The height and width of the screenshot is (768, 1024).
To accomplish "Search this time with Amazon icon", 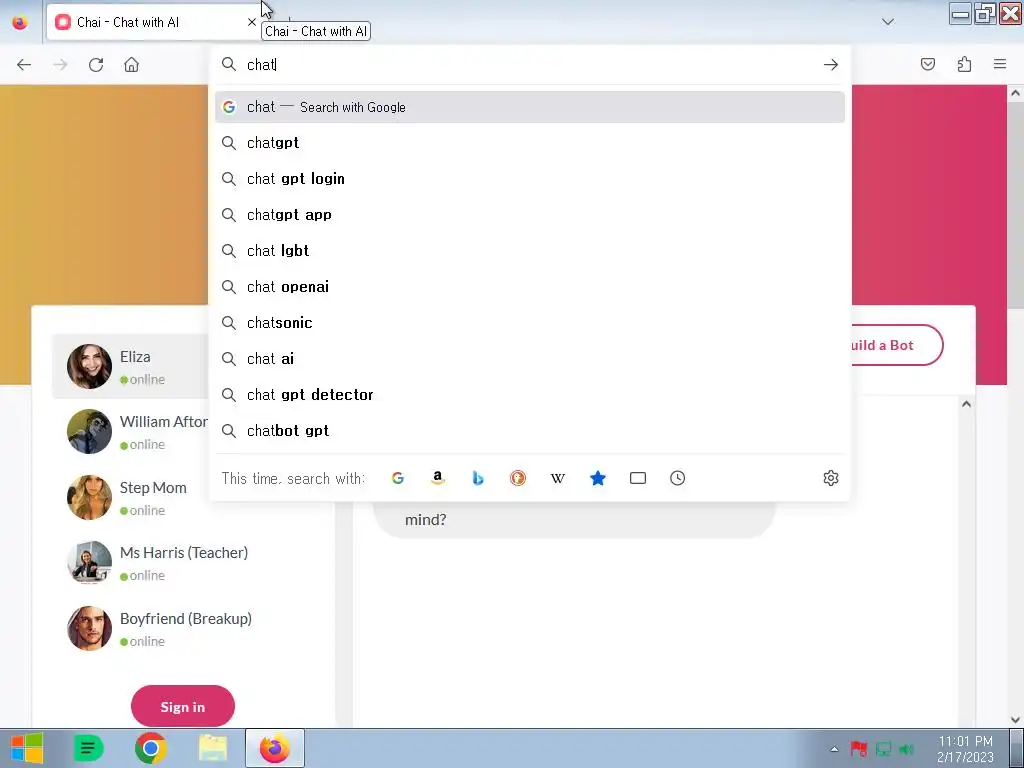I will 438,478.
